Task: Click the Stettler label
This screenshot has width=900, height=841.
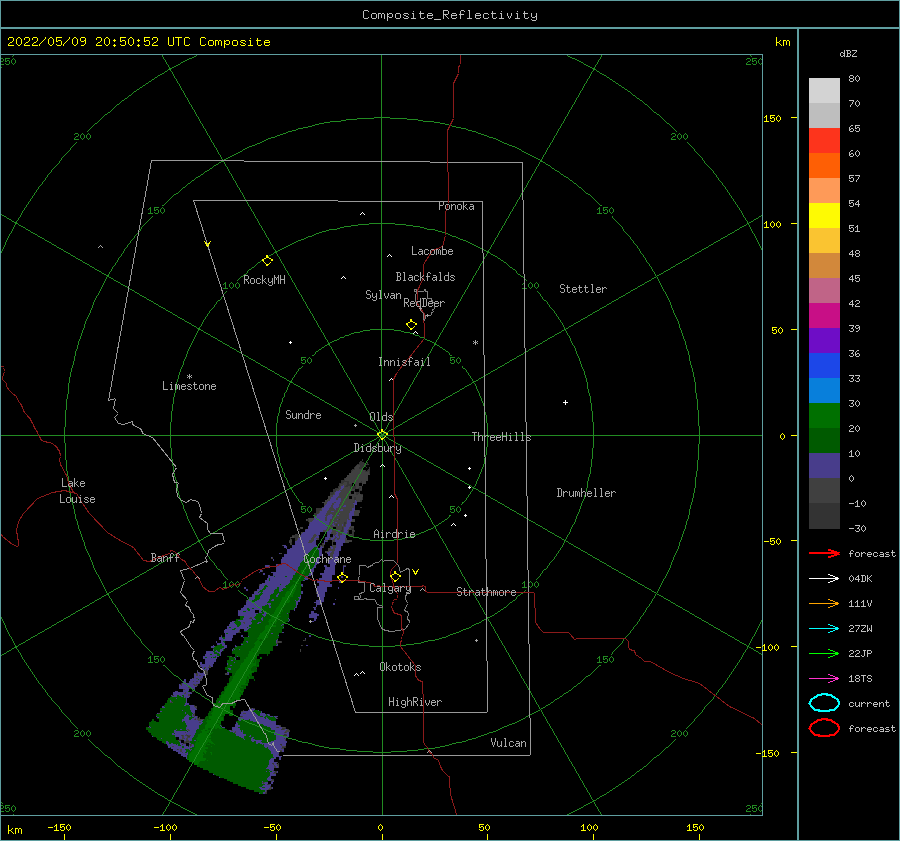Action: pyautogui.click(x=583, y=289)
